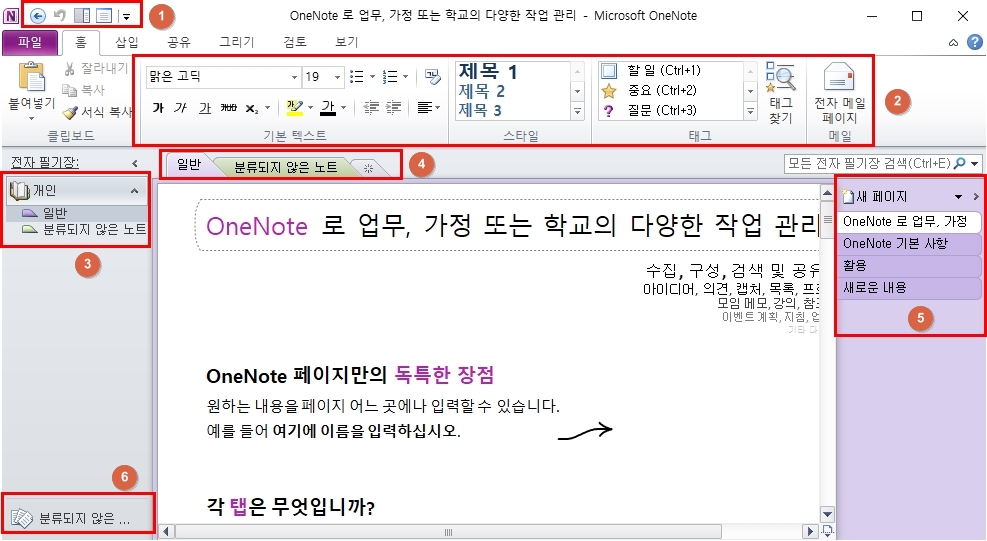Image resolution: width=987 pixels, height=541 pixels.
Task: Apply the 제목 2 heading style
Action: (482, 91)
